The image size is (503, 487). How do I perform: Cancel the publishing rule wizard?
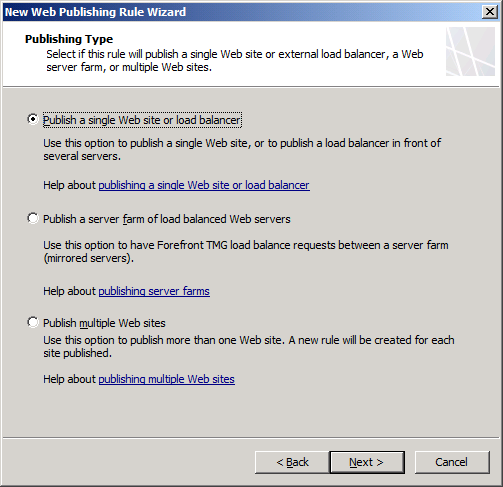click(x=452, y=462)
